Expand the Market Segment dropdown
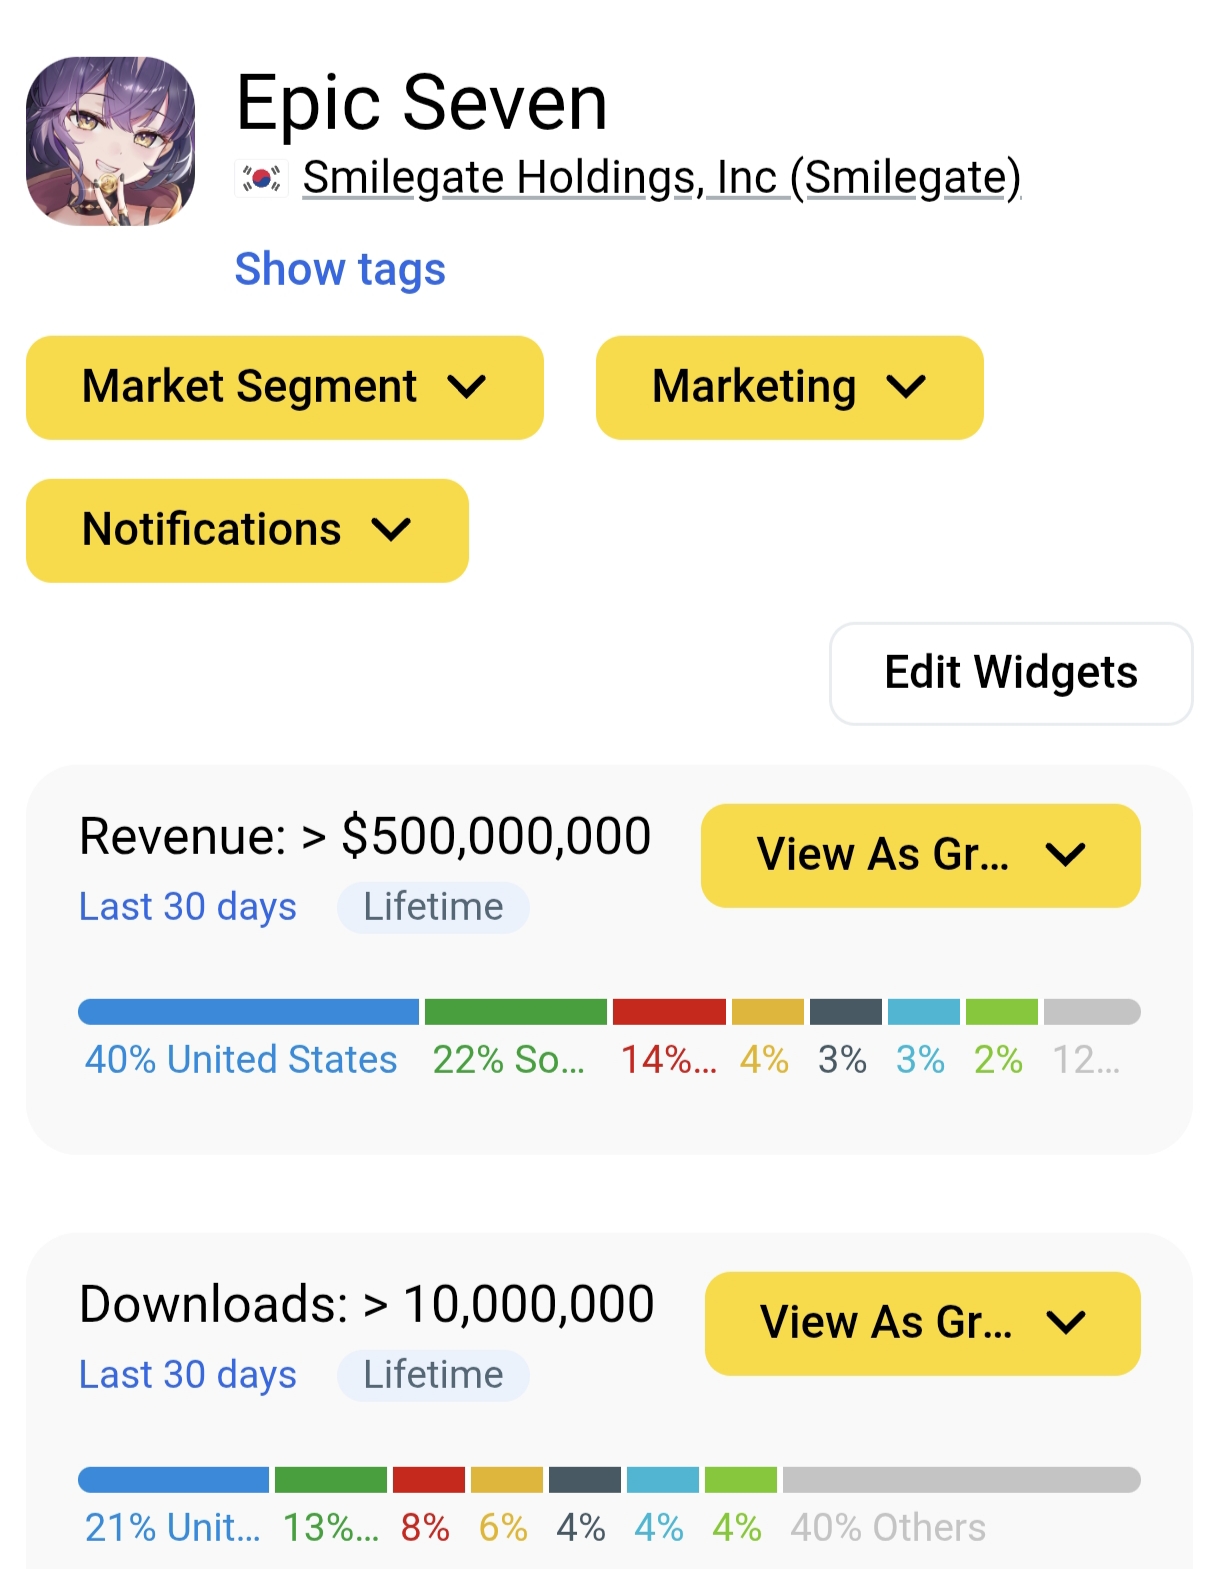This screenshot has width=1220, height=1569. pyautogui.click(x=284, y=387)
